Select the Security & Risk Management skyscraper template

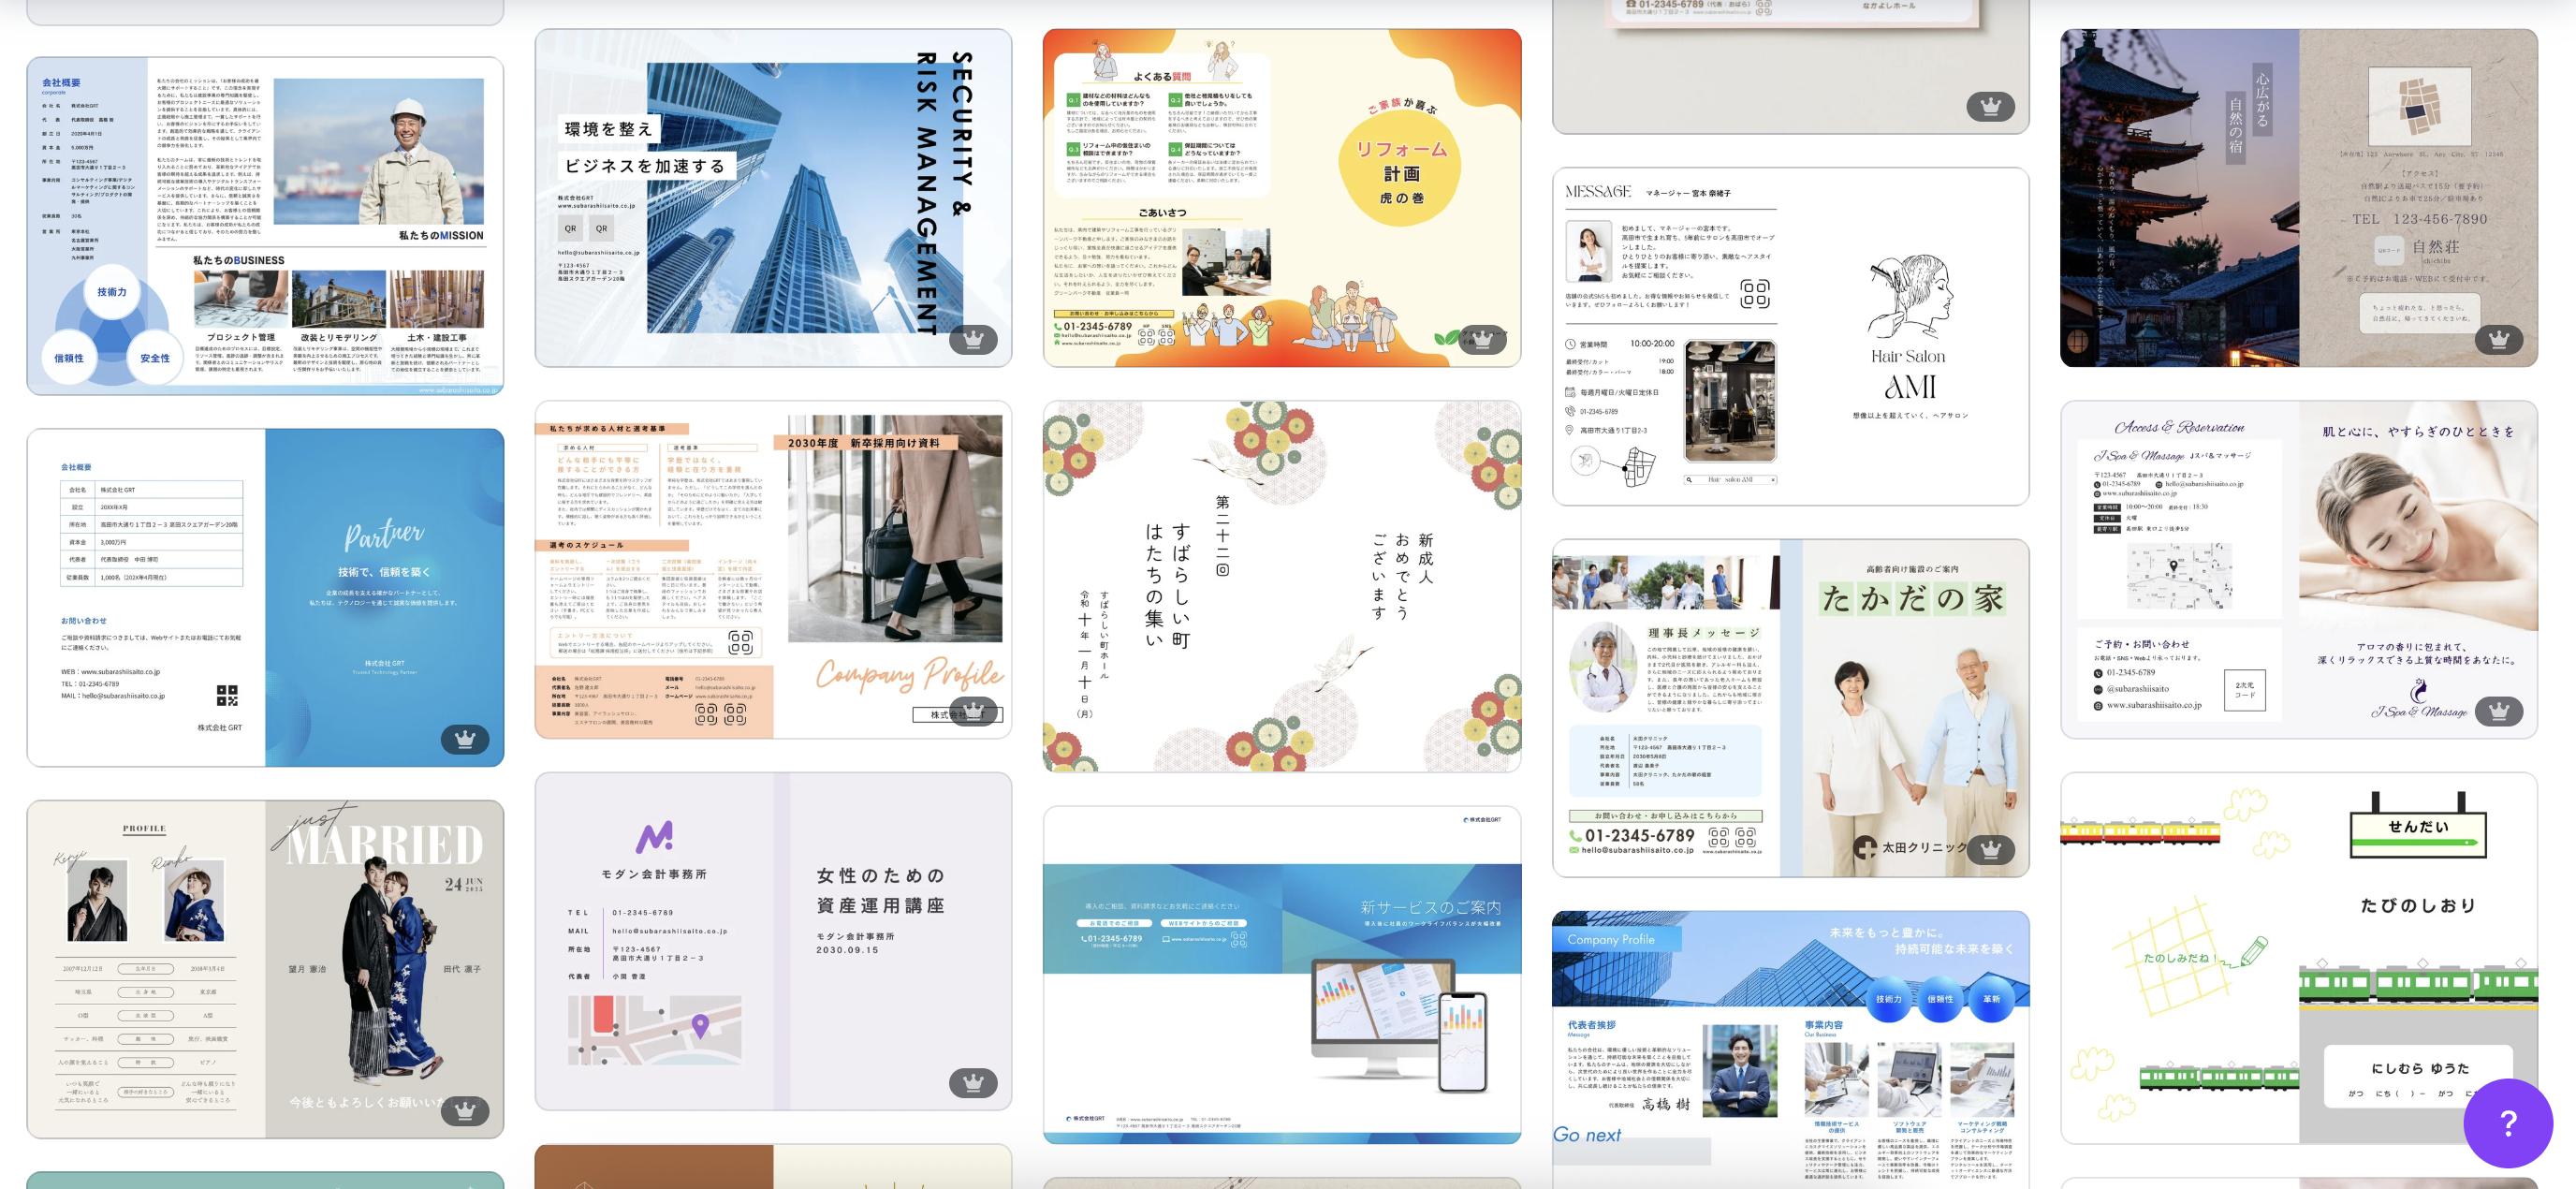coord(773,198)
